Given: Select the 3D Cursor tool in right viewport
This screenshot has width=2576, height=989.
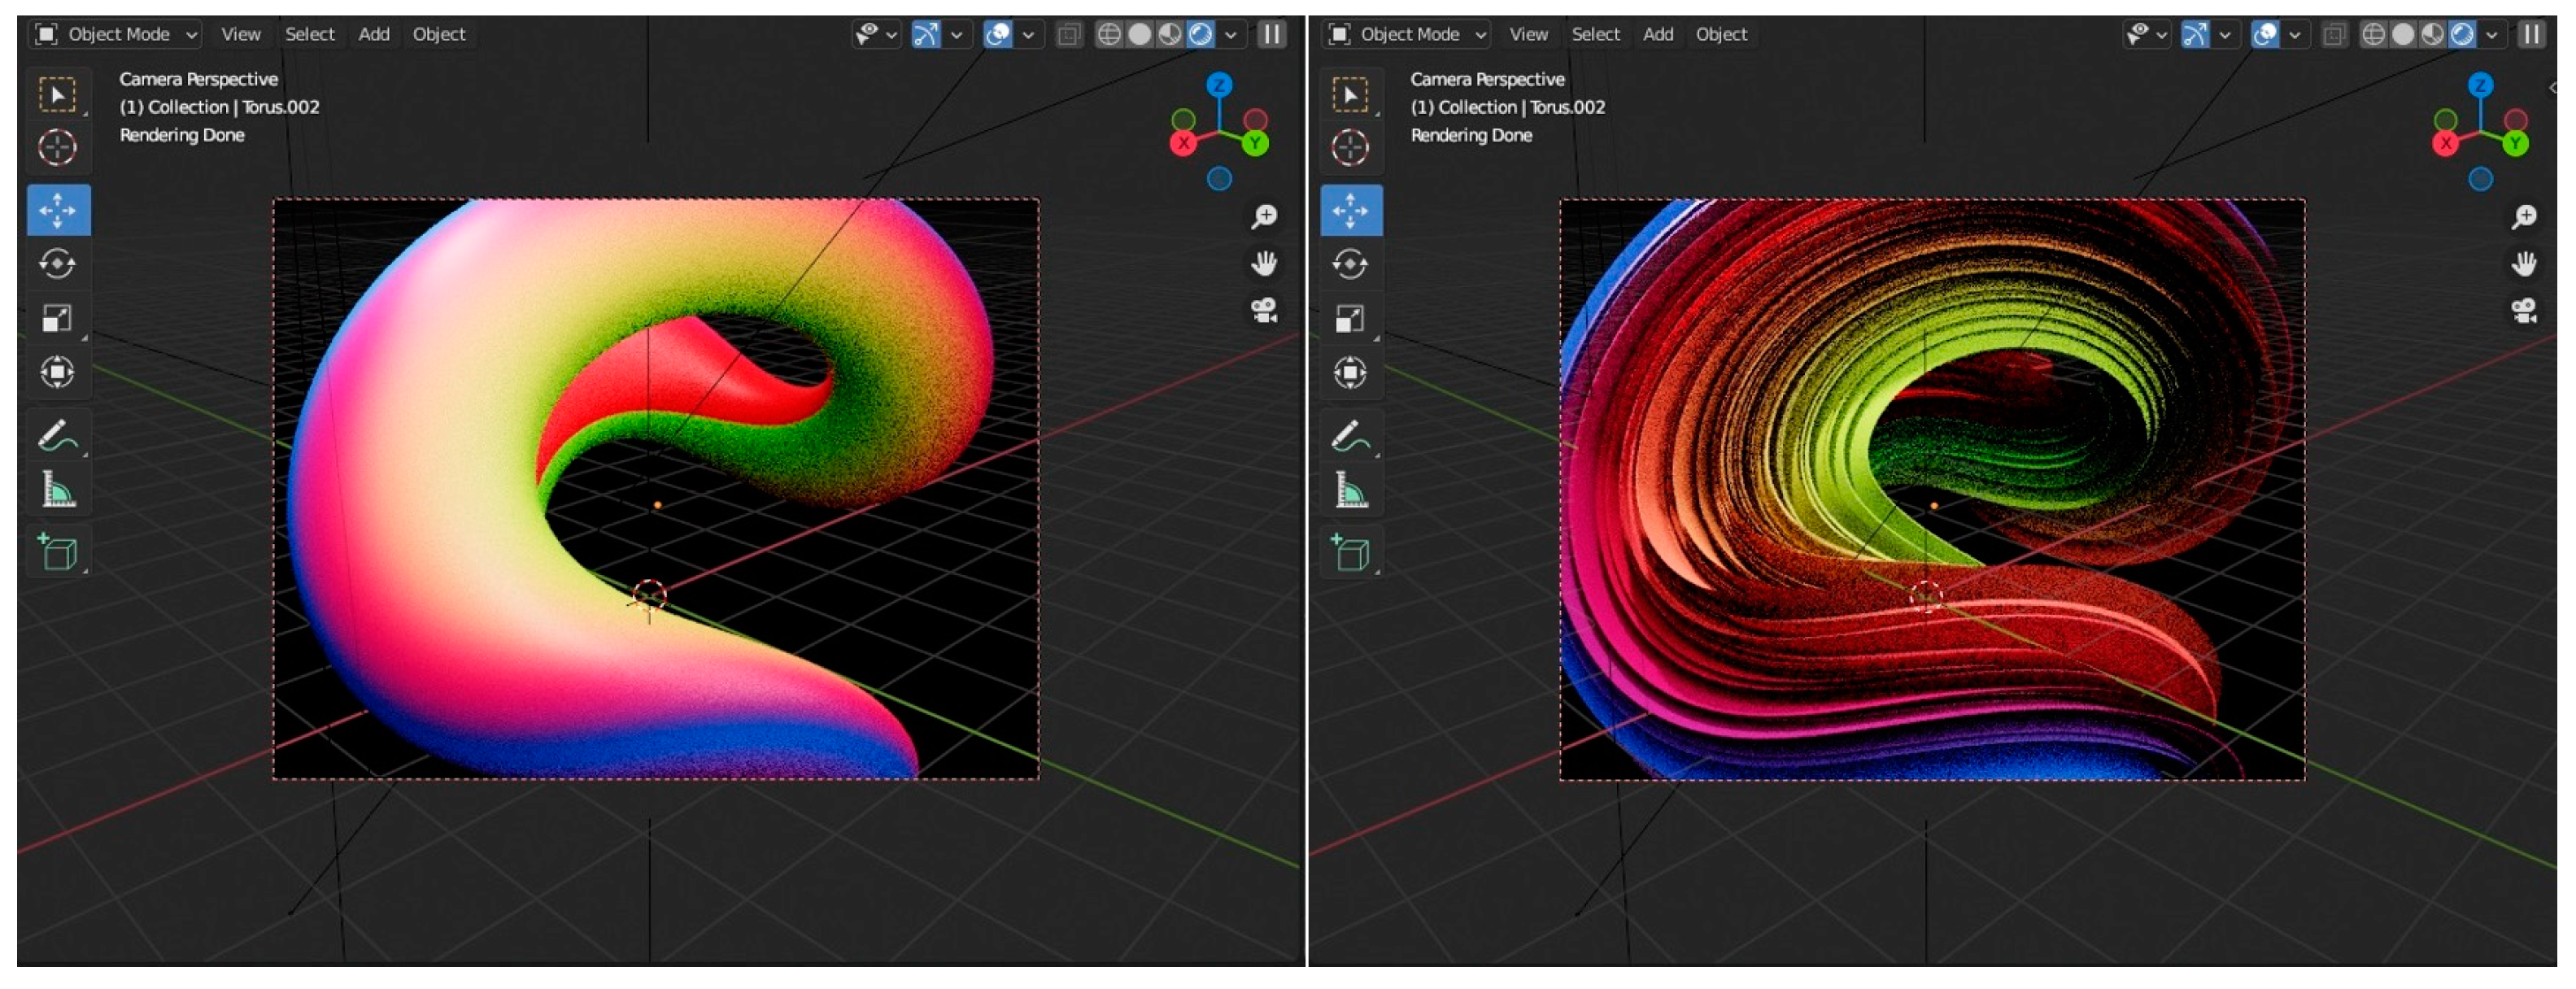Looking at the screenshot, I should (1350, 148).
